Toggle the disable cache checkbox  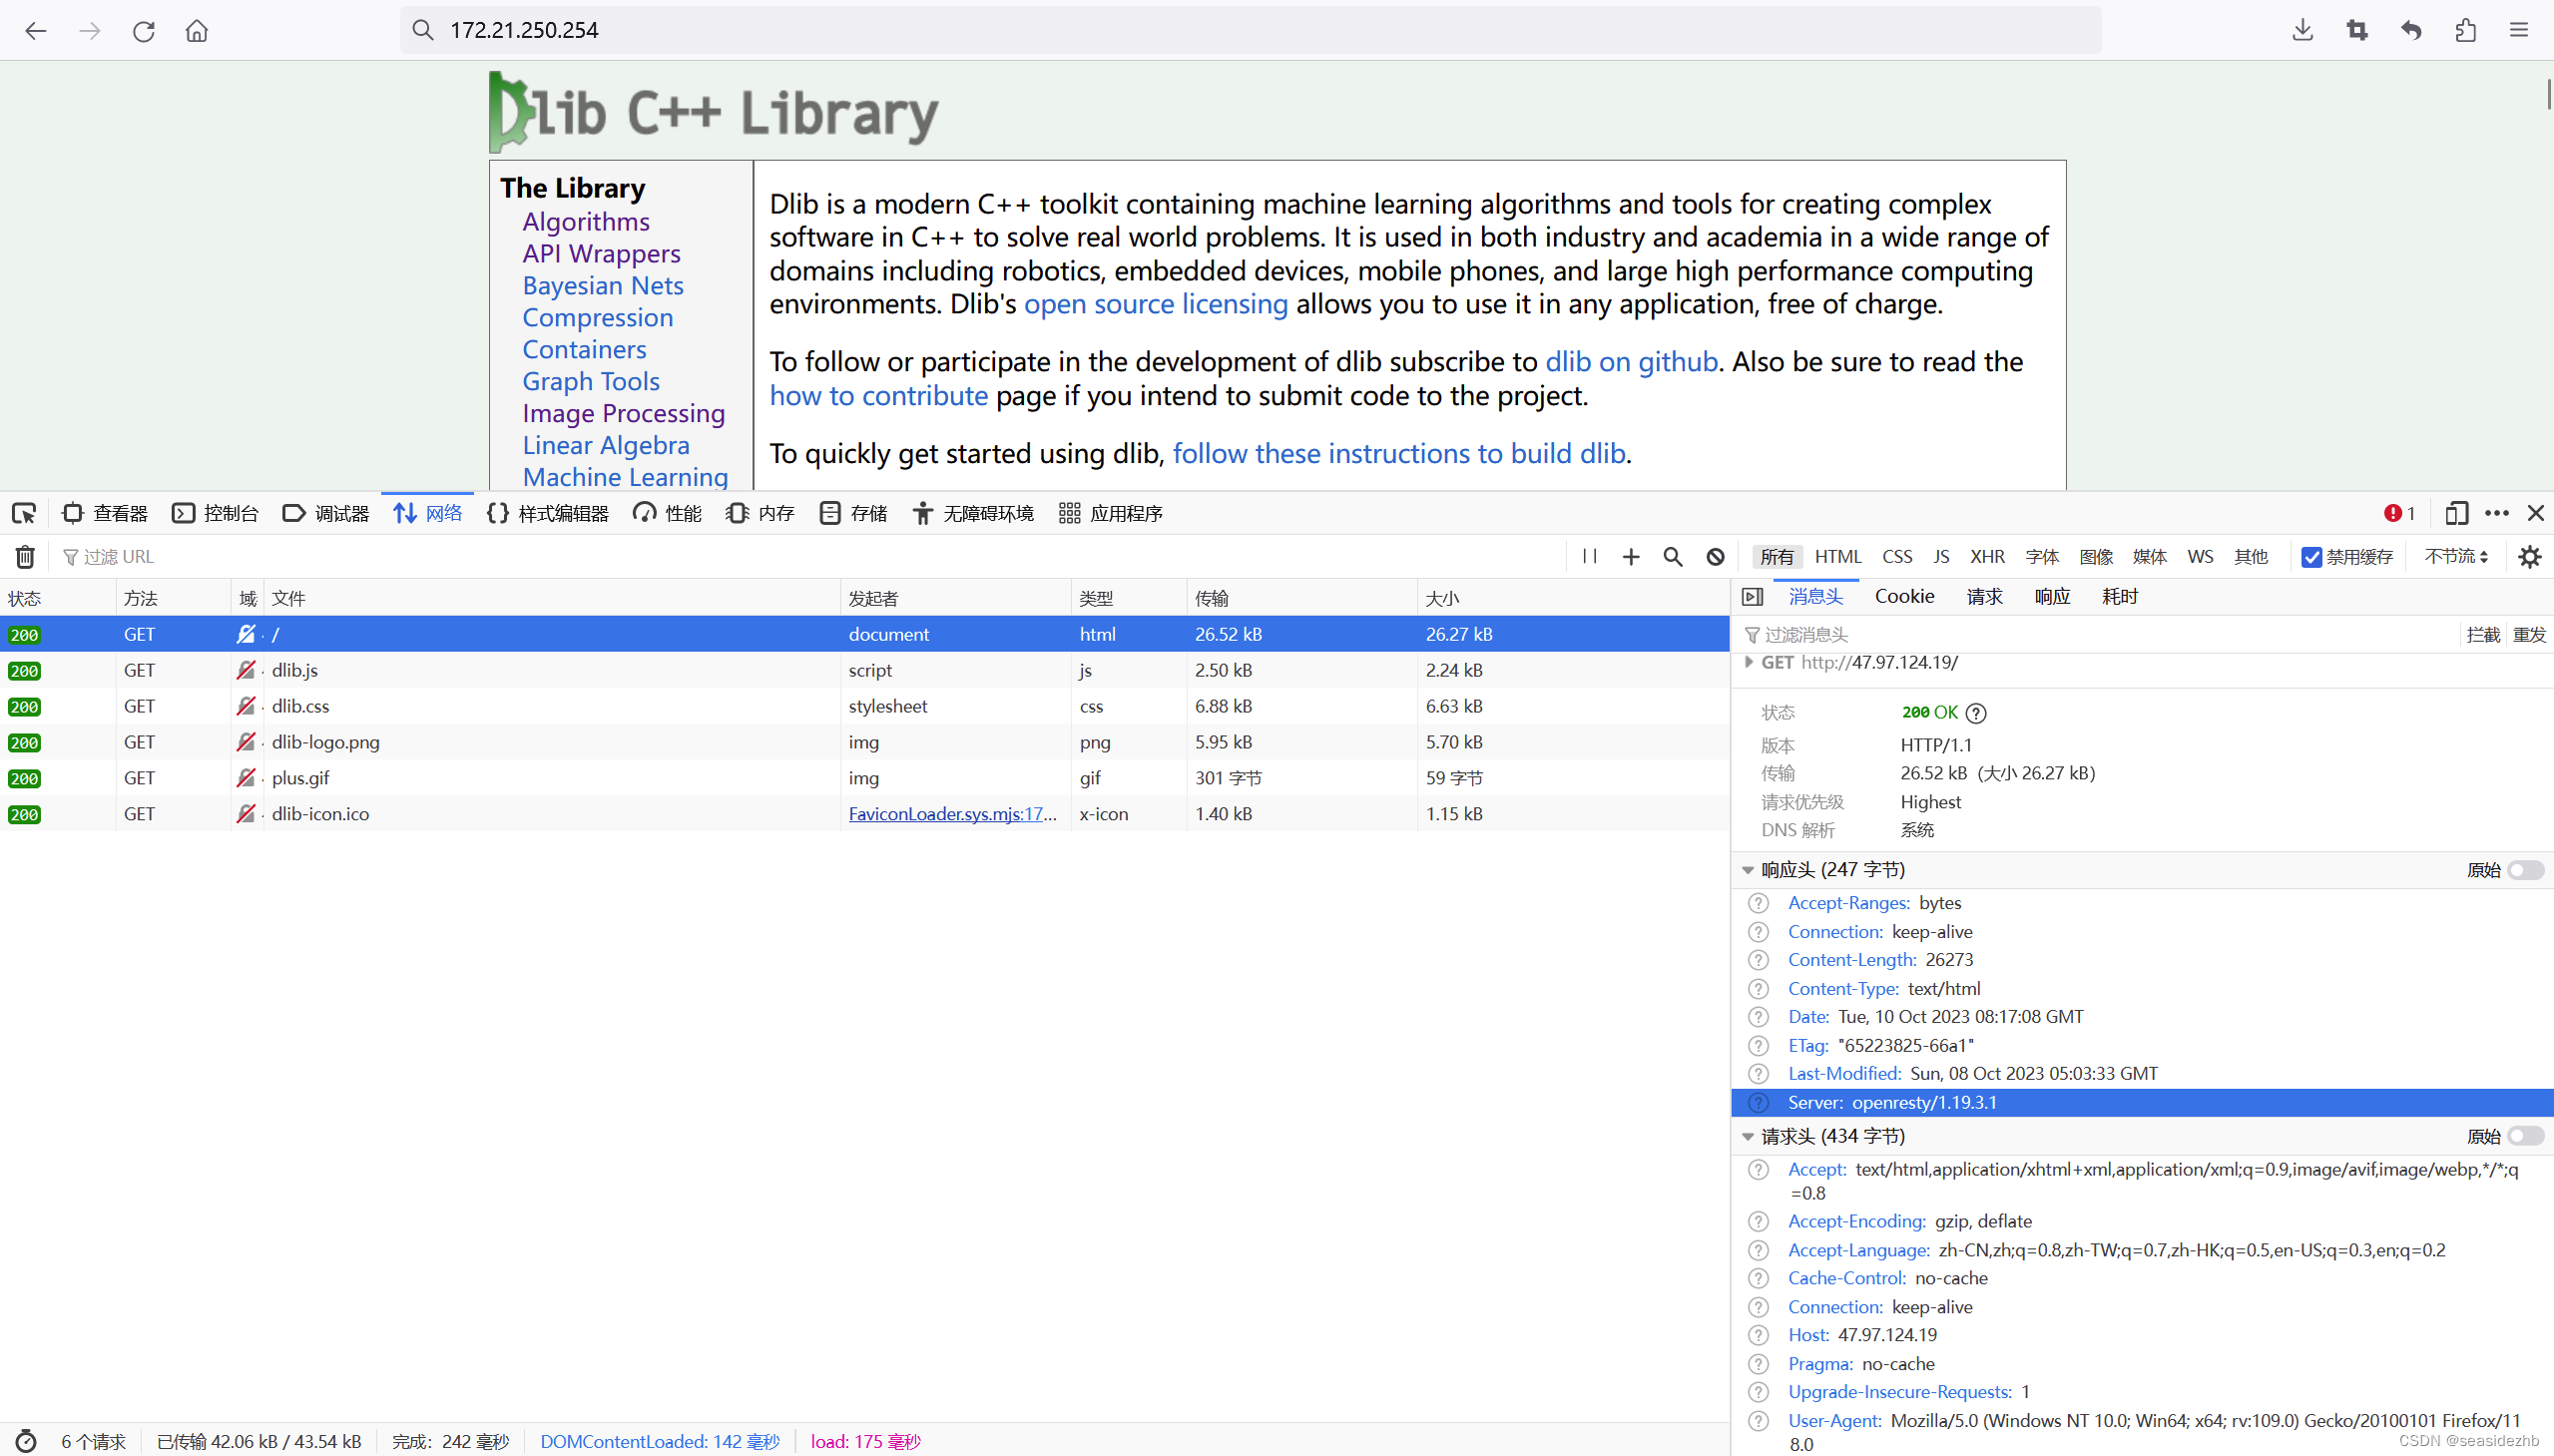tap(2311, 557)
